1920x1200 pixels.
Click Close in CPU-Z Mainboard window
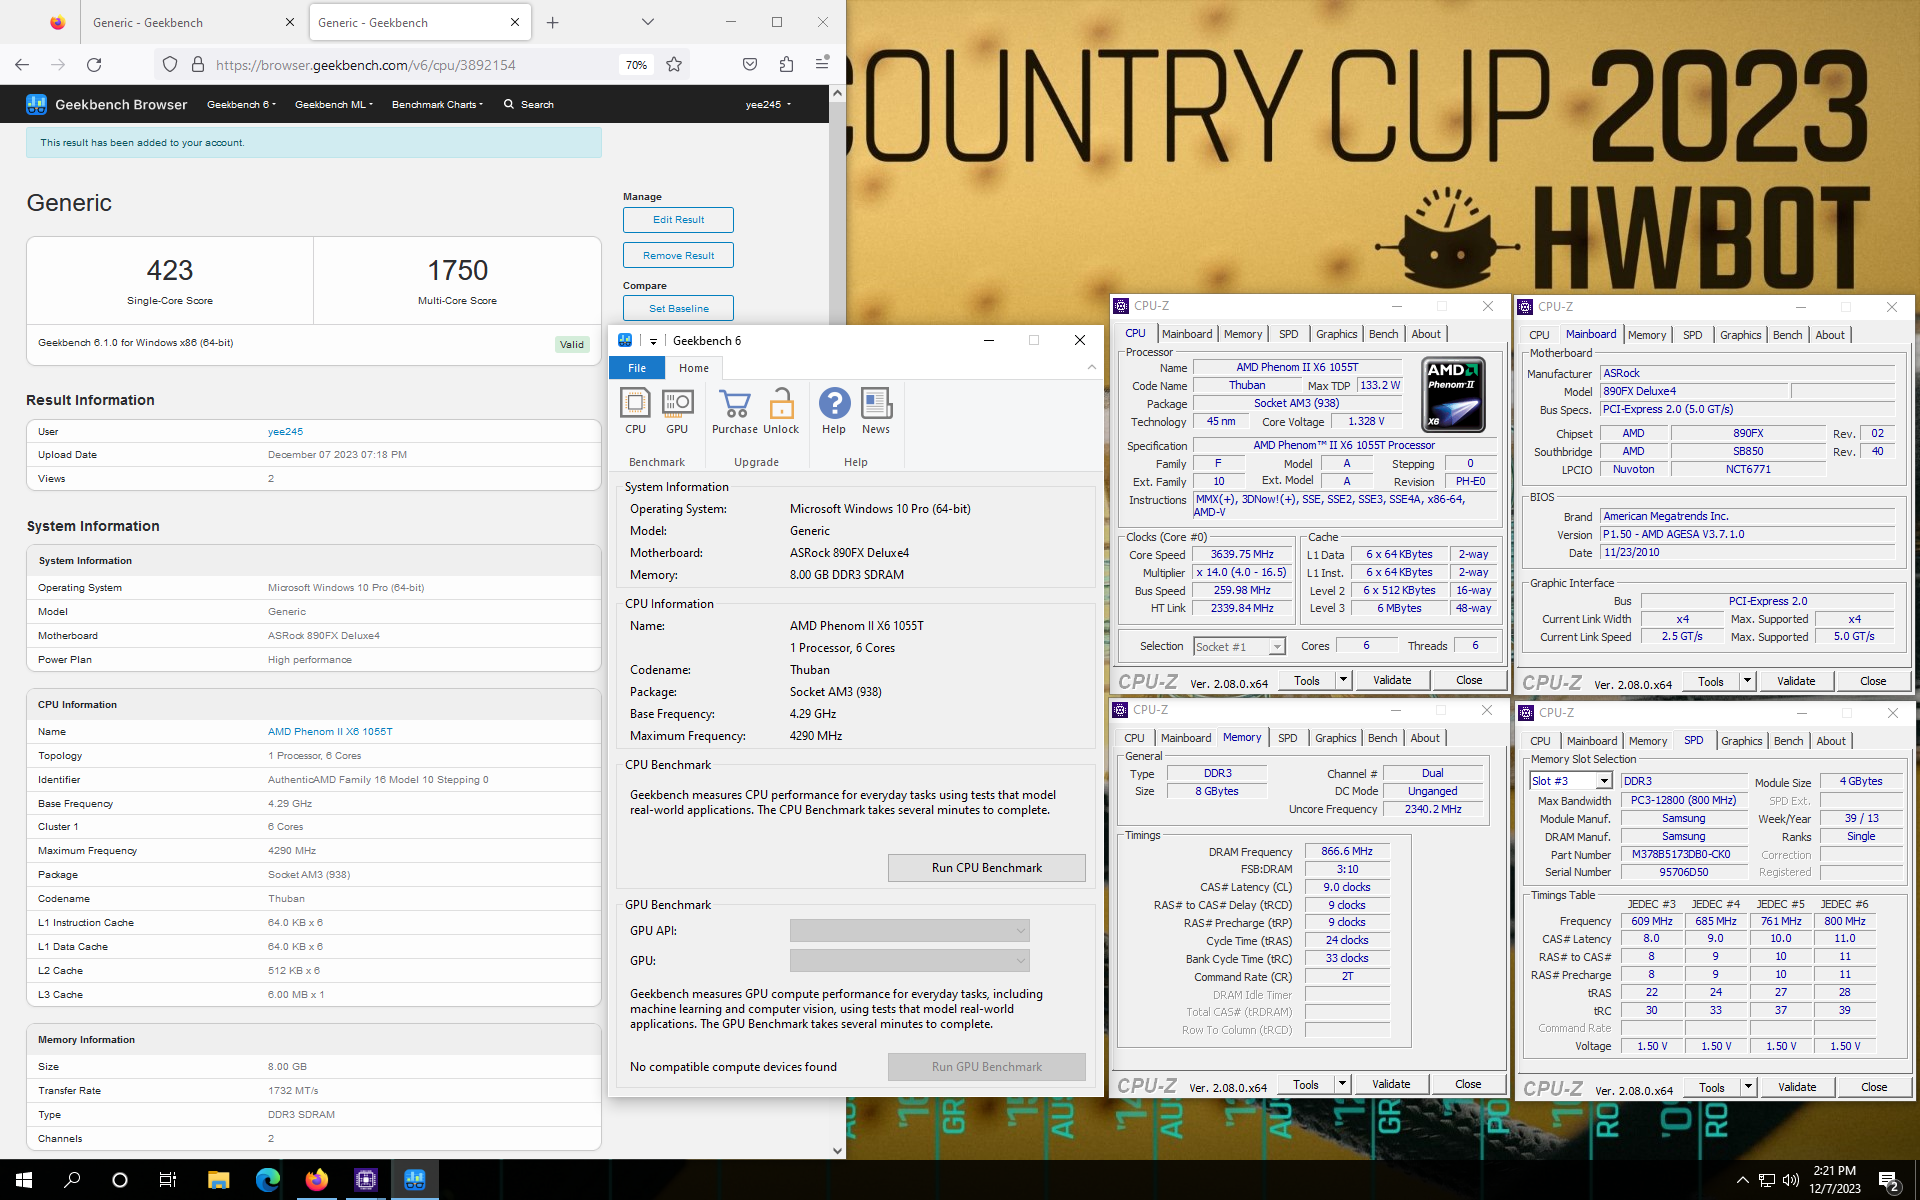tap(1873, 681)
